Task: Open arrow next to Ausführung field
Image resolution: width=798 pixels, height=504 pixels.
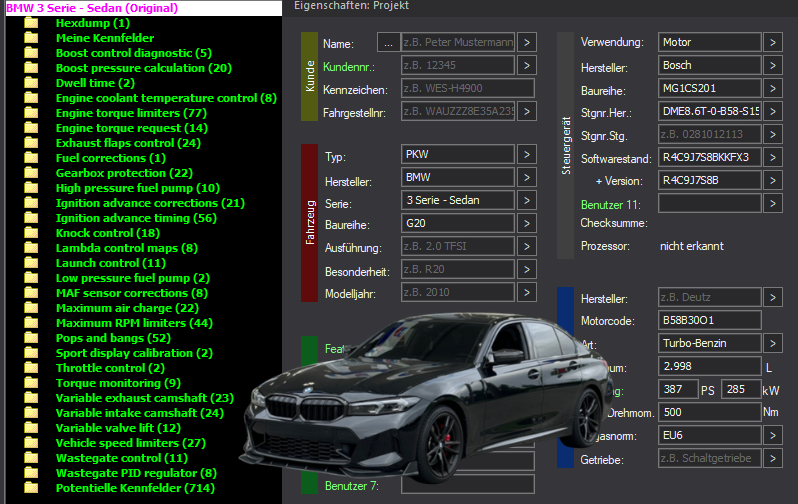Action: 527,246
